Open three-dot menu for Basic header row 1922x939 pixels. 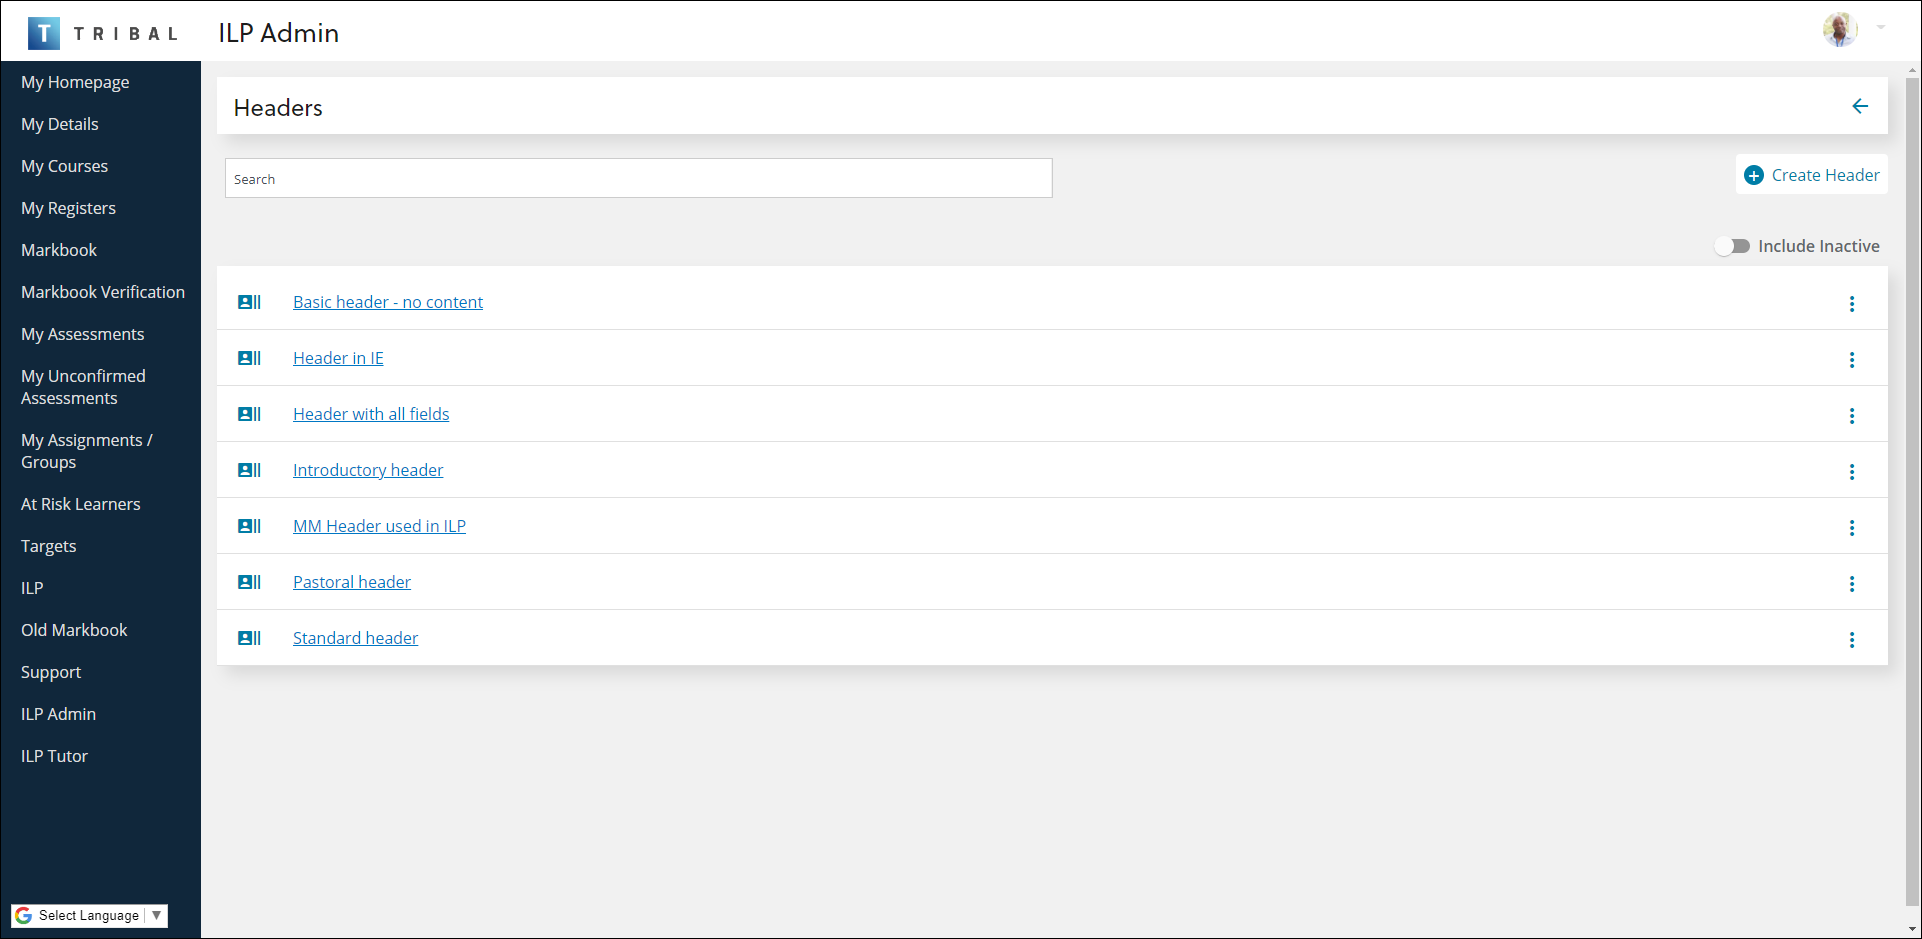click(1851, 303)
